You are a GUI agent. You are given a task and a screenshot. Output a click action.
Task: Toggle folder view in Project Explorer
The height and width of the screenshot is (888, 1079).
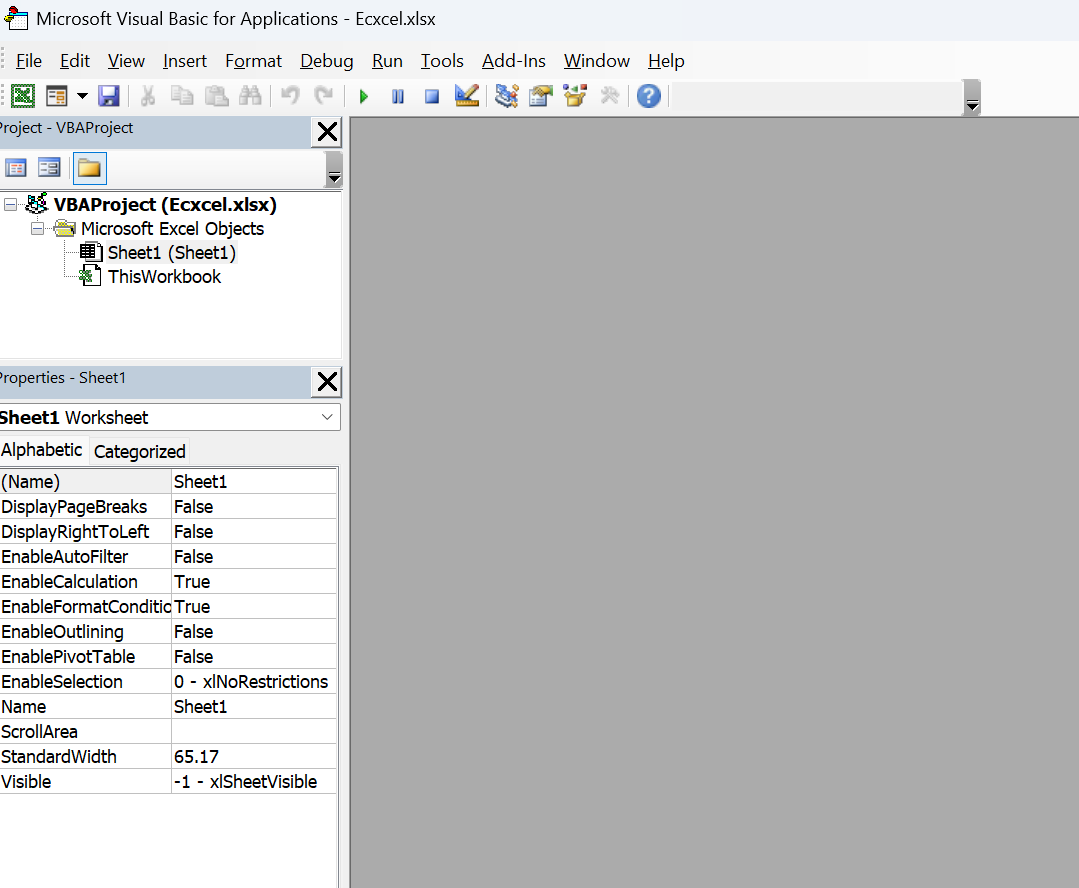tap(88, 167)
